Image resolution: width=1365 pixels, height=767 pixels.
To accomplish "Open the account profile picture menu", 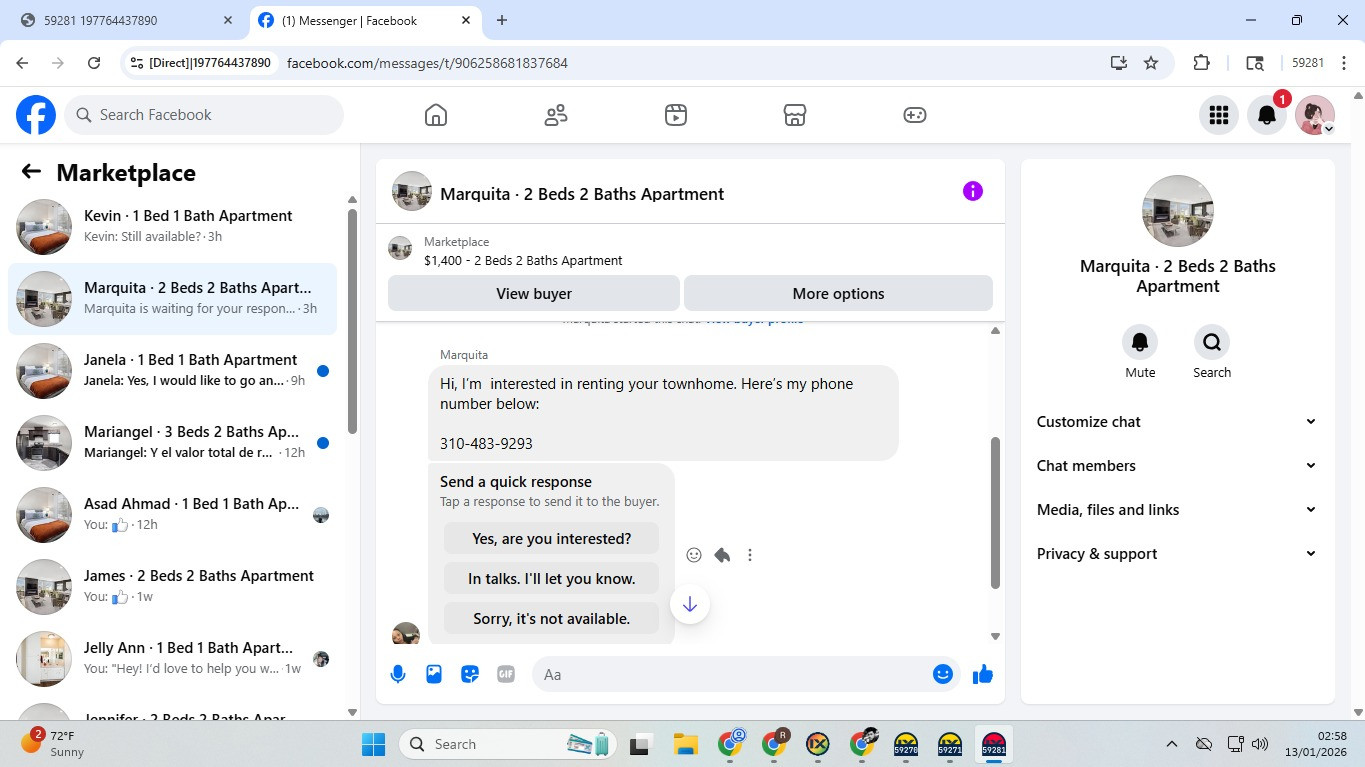I will [1314, 115].
